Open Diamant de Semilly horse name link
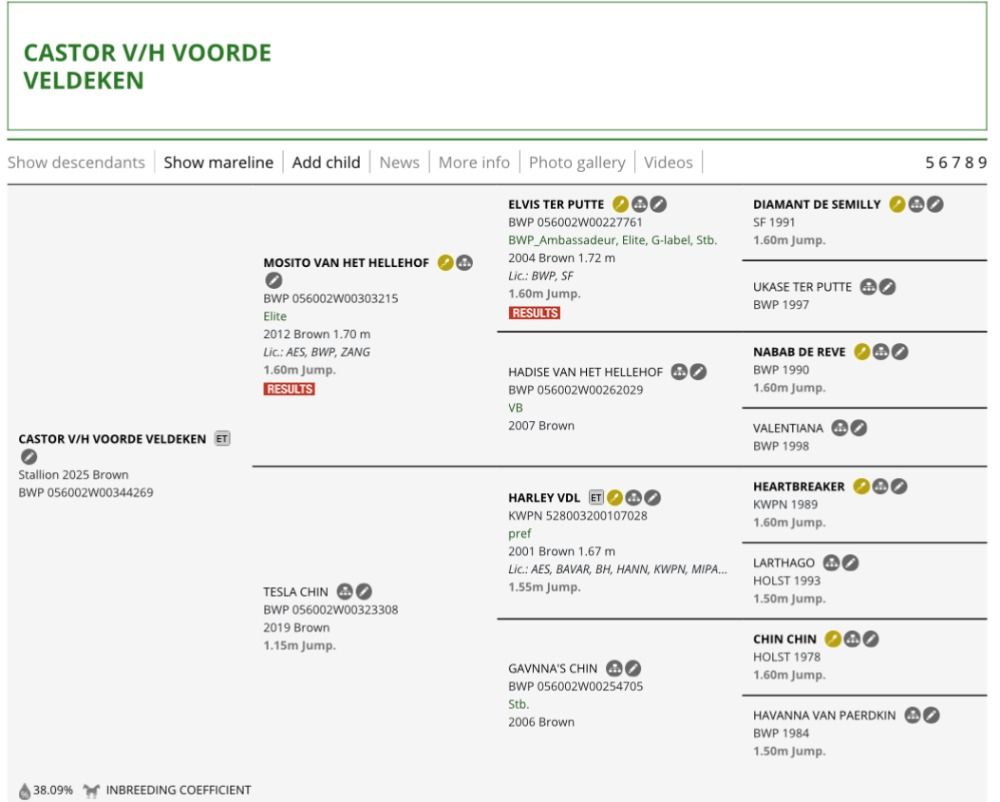1000x802 pixels. coord(817,205)
